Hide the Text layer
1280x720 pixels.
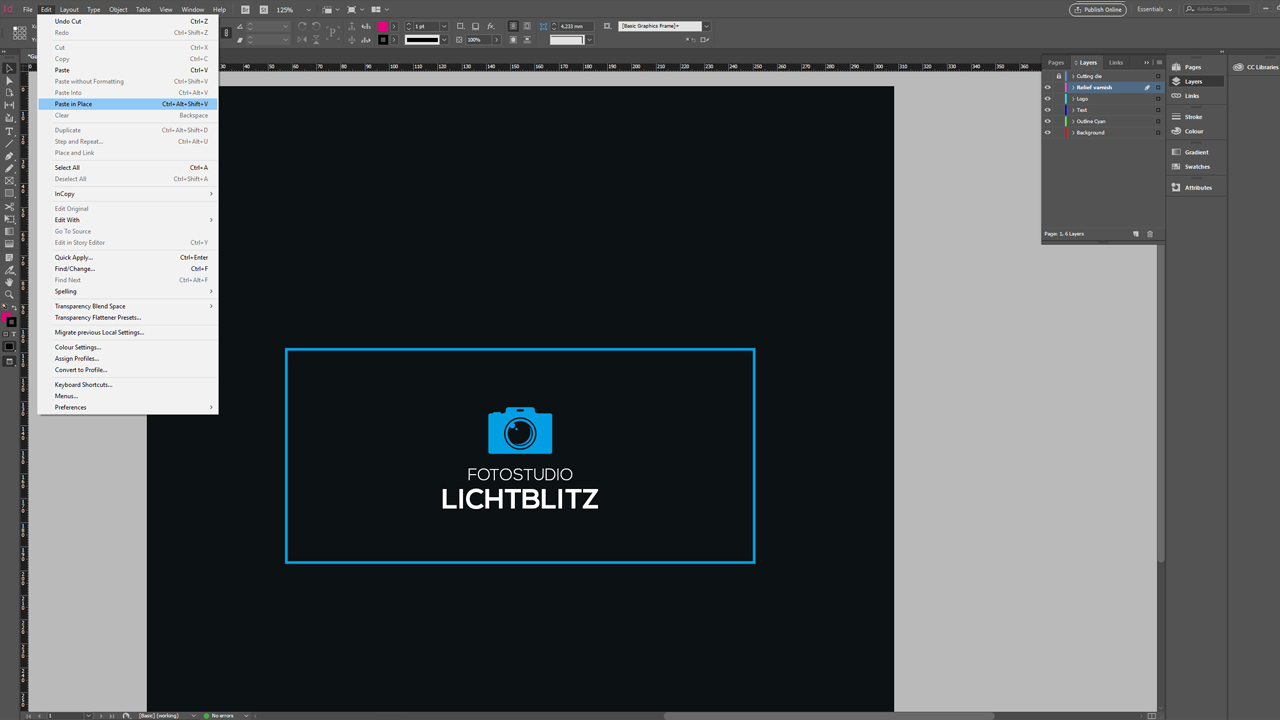coord(1048,110)
